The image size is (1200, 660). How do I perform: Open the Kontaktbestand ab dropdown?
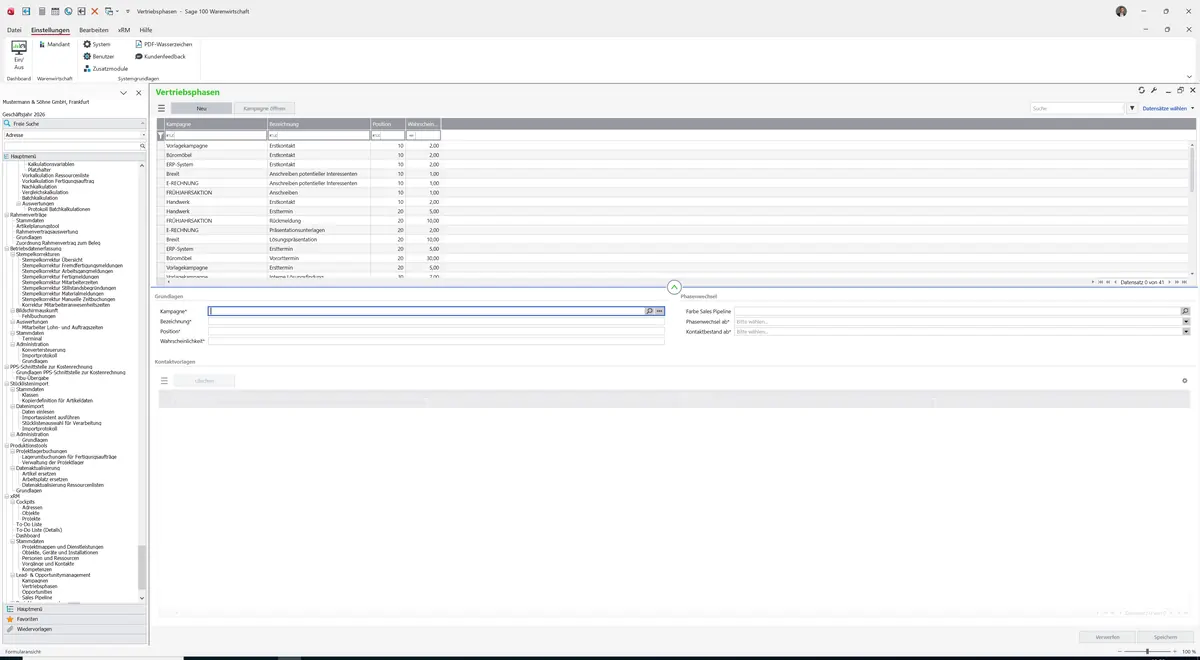(x=1186, y=331)
